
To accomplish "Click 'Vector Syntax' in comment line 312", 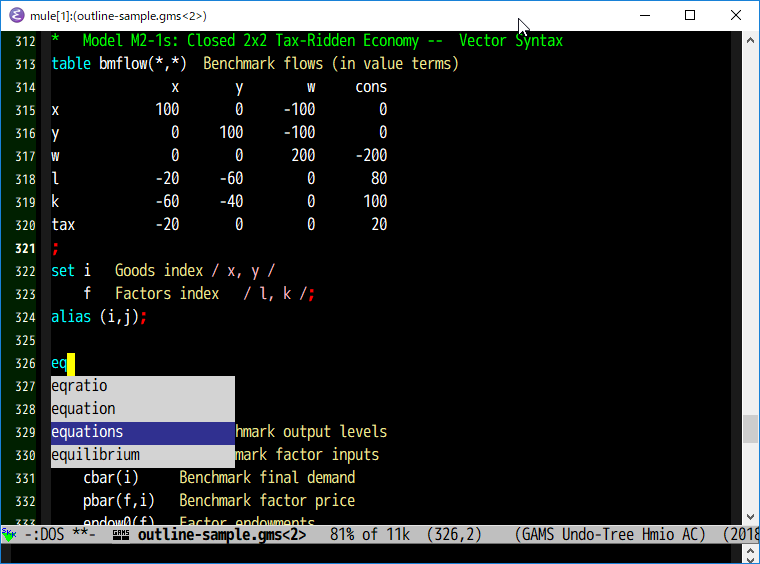I will 511,41.
